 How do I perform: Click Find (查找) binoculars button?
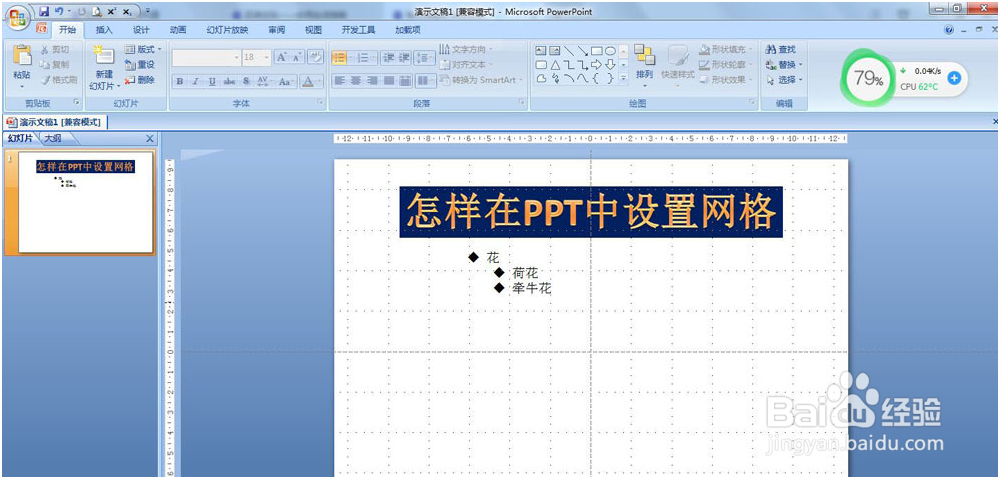pos(780,49)
